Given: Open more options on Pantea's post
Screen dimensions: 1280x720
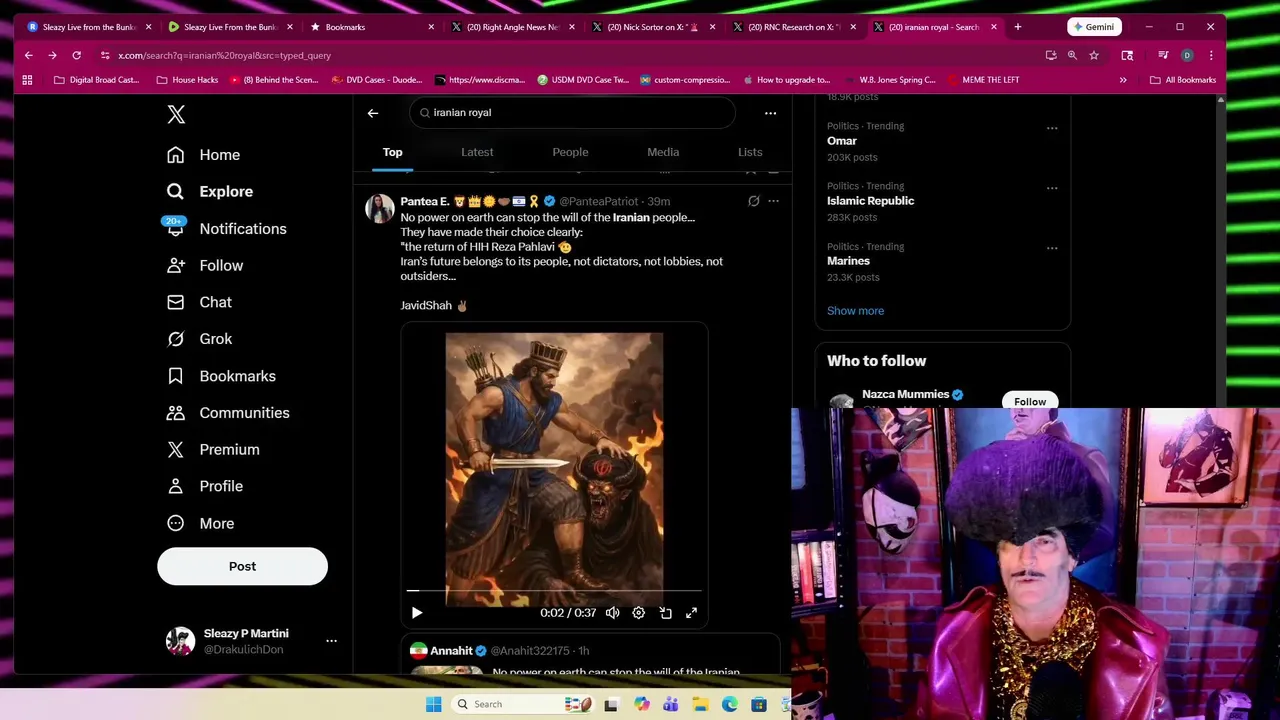Looking at the screenshot, I should point(773,201).
